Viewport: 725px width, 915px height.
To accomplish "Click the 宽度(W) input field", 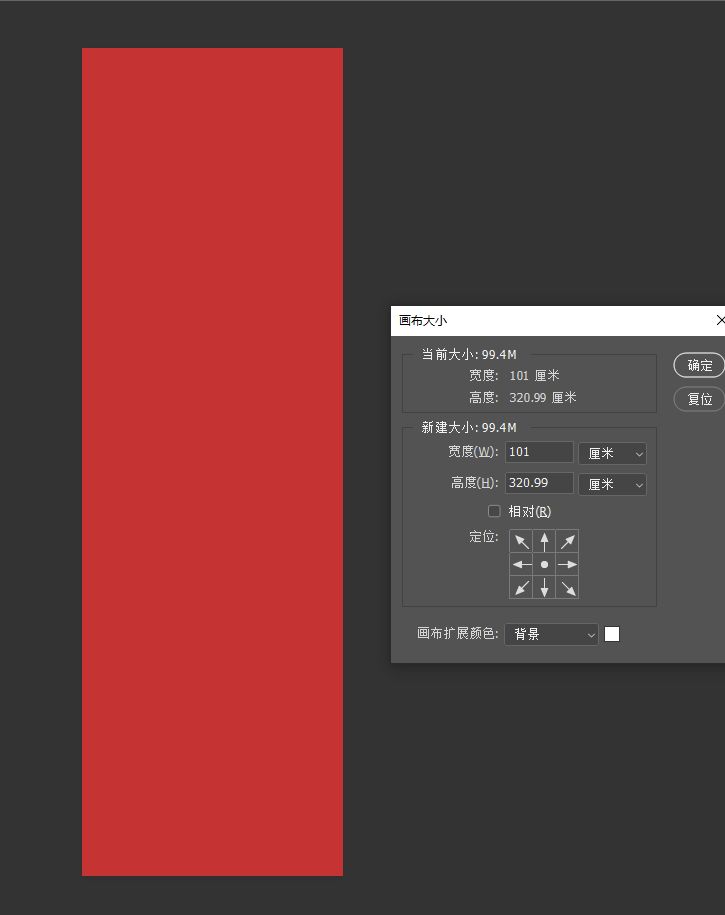I will click(x=539, y=452).
